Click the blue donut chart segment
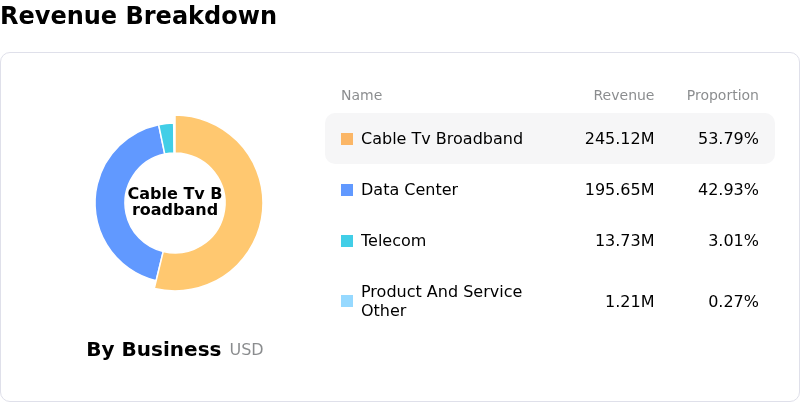The height and width of the screenshot is (402, 800). pos(115,210)
